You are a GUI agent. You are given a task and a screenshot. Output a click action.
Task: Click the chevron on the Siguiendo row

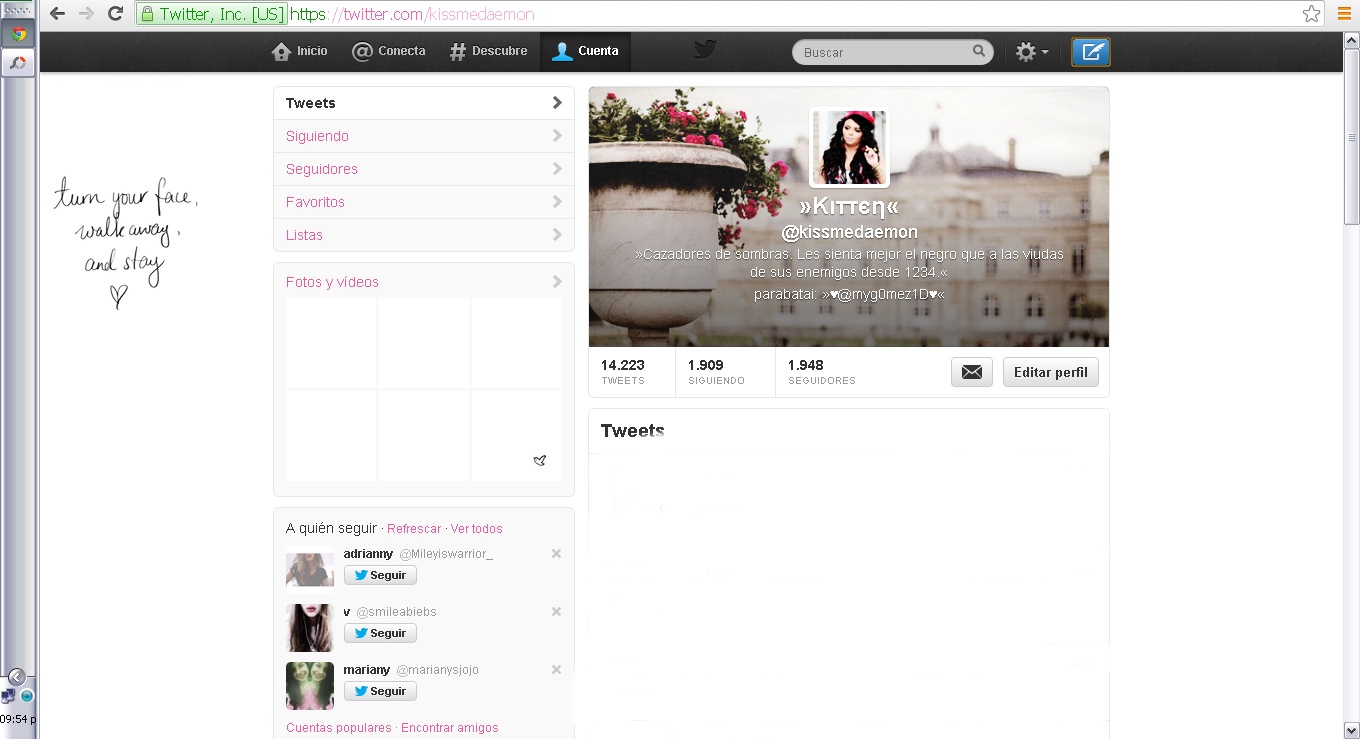(x=557, y=136)
